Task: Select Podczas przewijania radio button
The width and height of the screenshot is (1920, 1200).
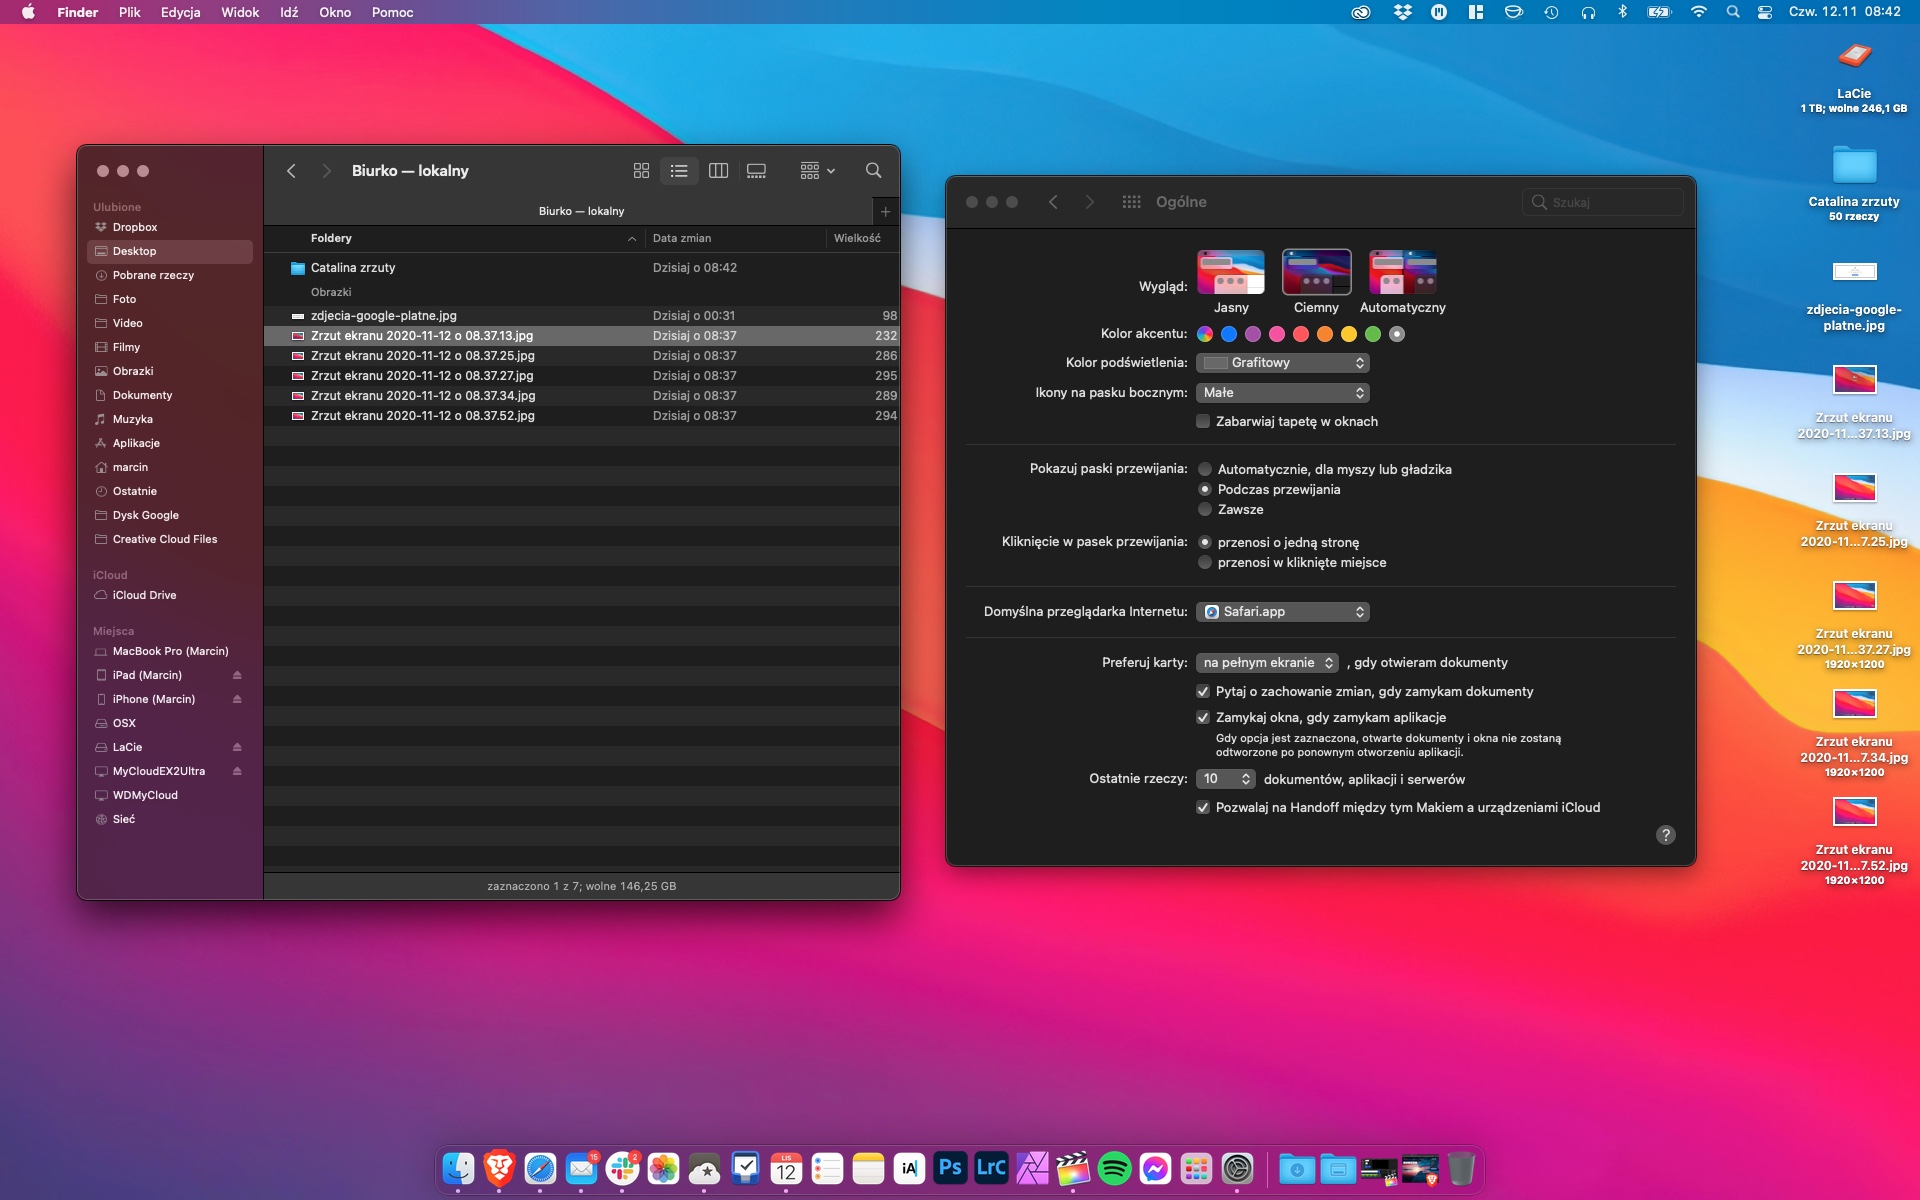Action: coord(1205,489)
